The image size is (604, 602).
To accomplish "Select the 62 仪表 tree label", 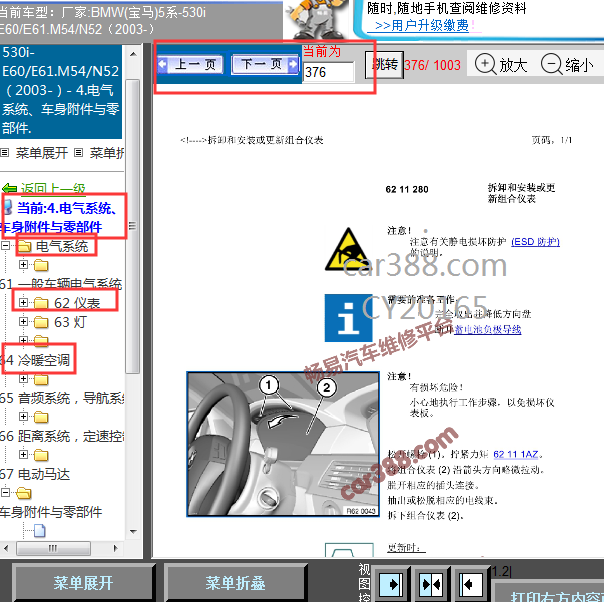I will 77,303.
